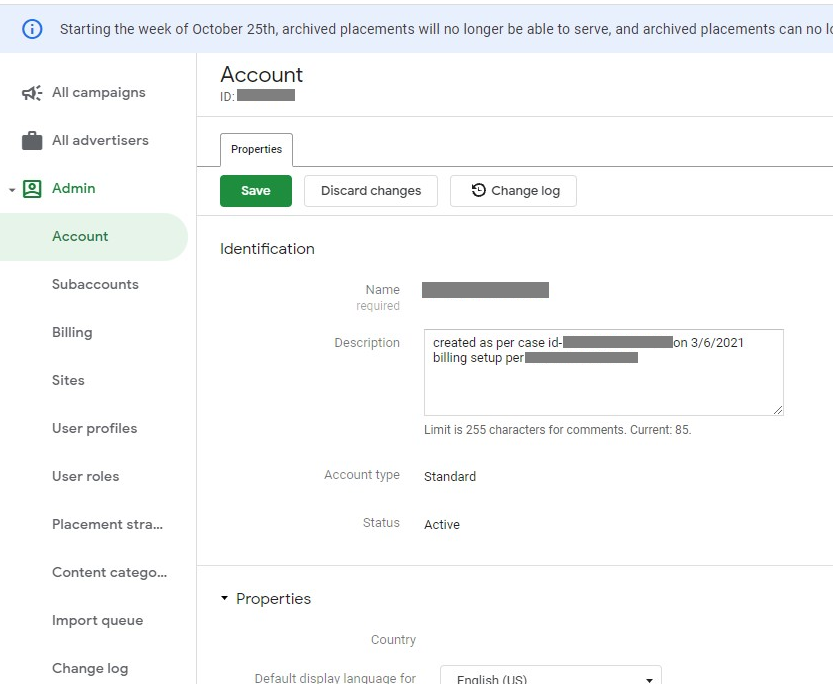The image size is (833, 684).
Task: Open Content categories item
Action: tap(109, 572)
